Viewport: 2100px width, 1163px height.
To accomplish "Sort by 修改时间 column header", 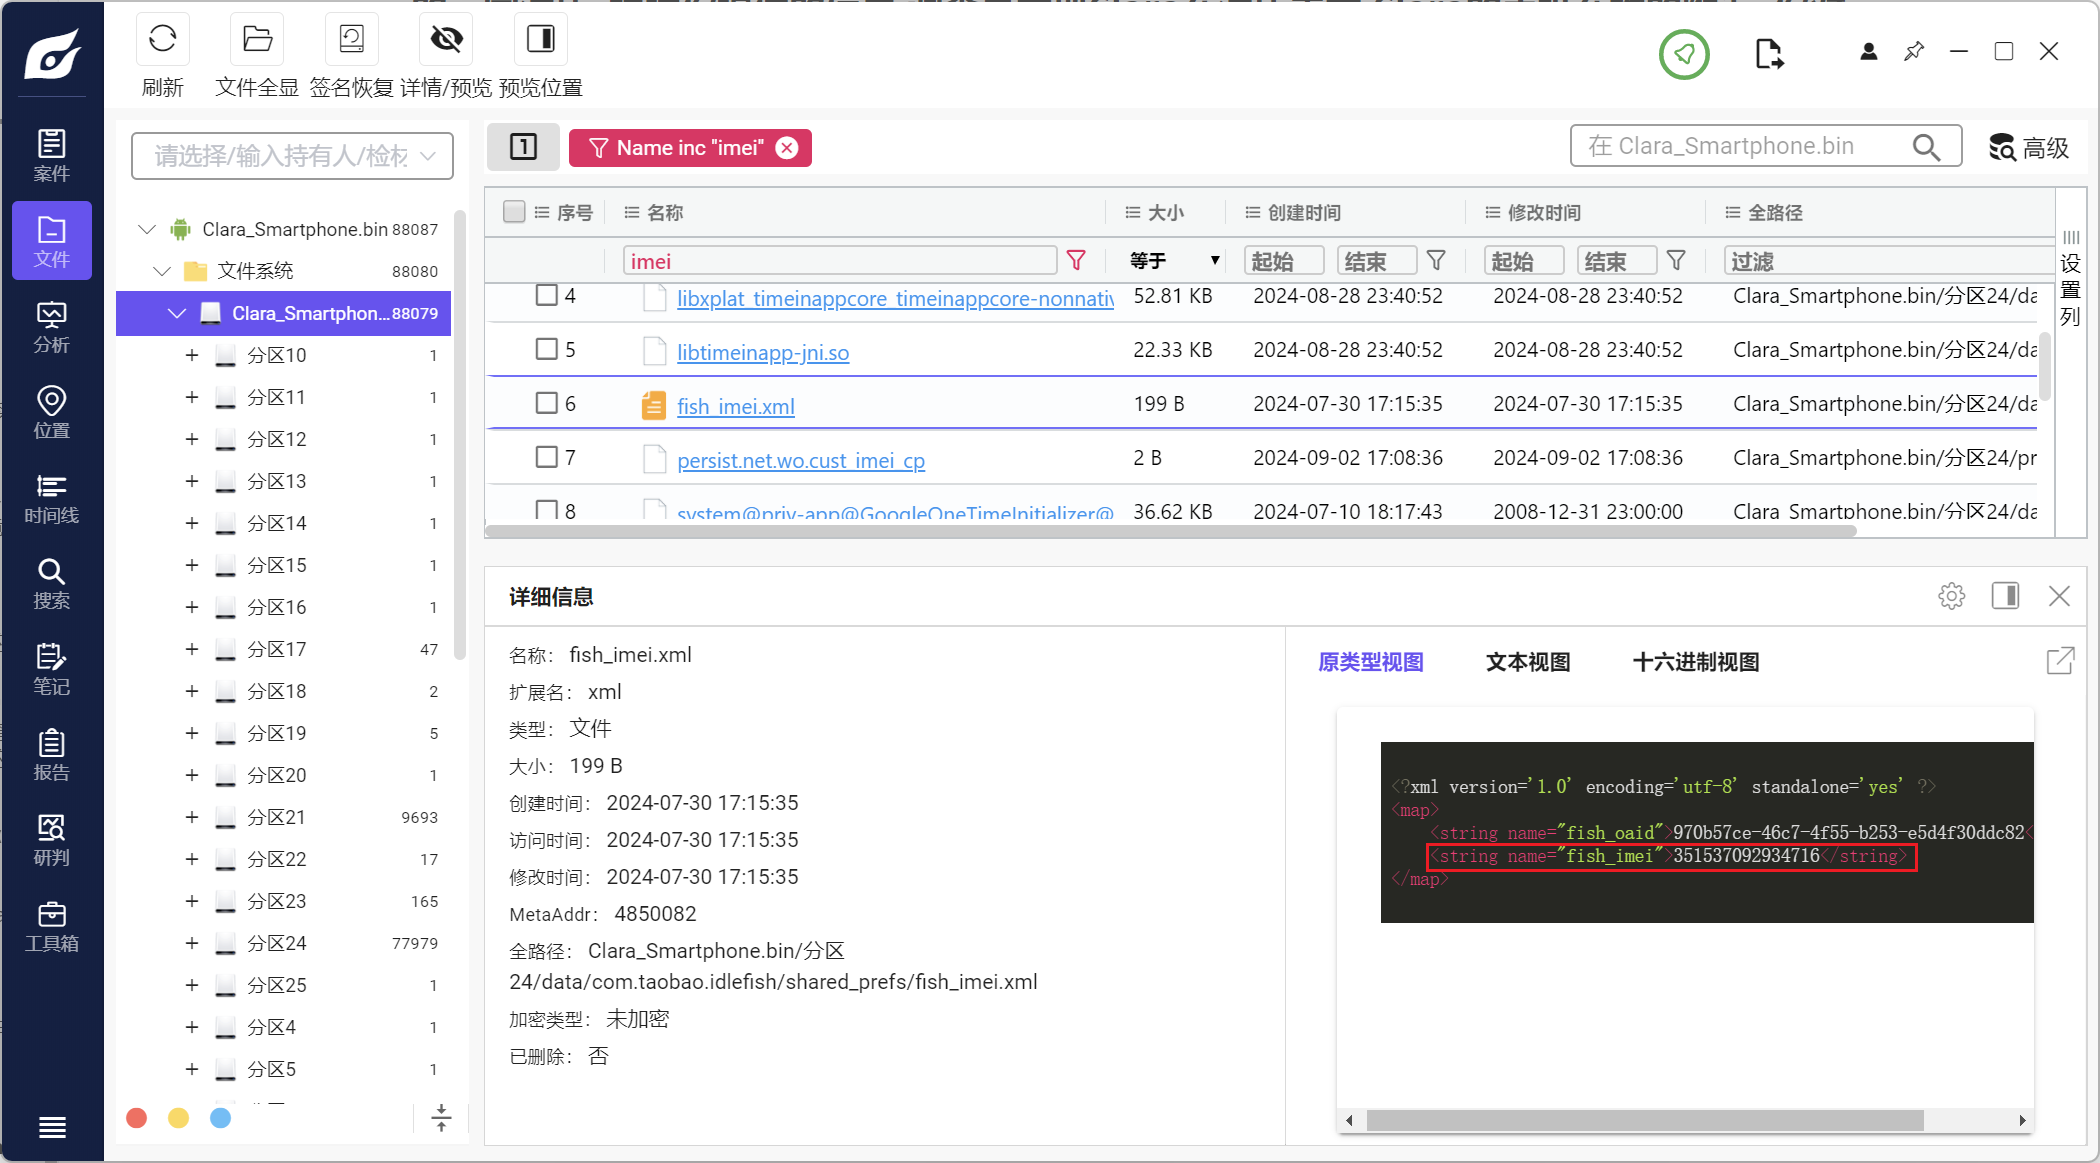I will [x=1544, y=212].
